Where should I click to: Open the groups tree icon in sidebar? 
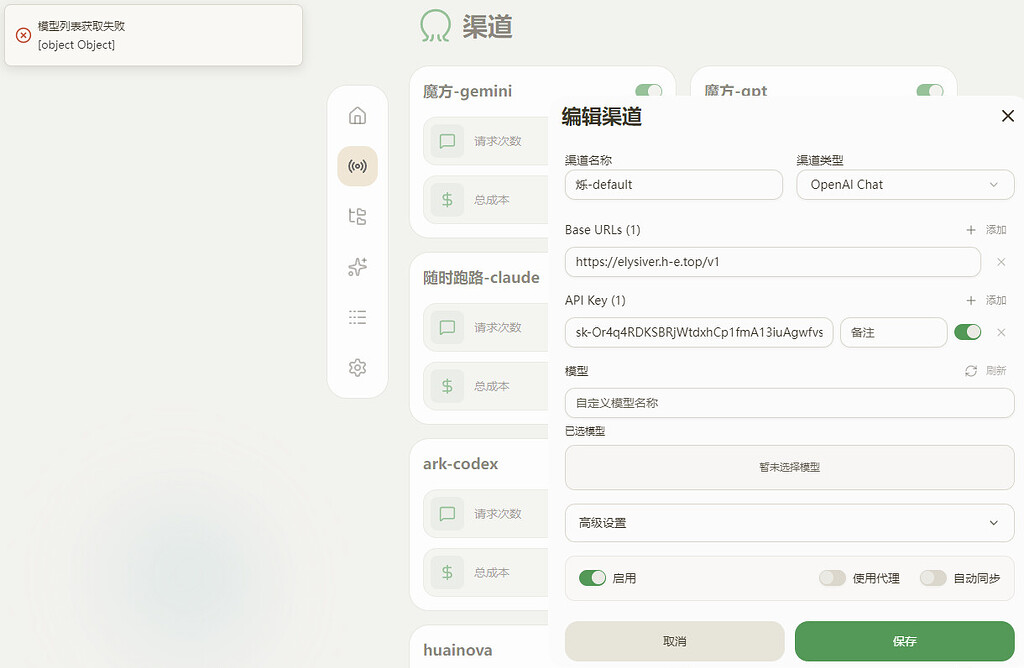click(357, 216)
